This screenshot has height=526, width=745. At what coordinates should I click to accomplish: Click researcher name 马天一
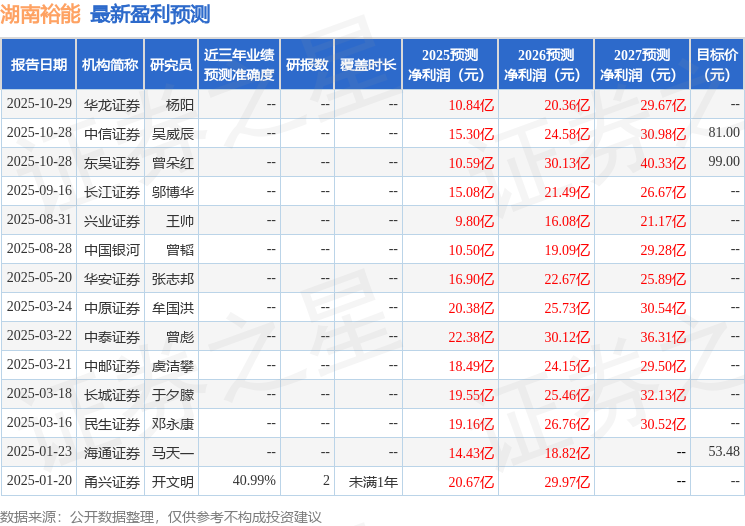click(x=173, y=453)
